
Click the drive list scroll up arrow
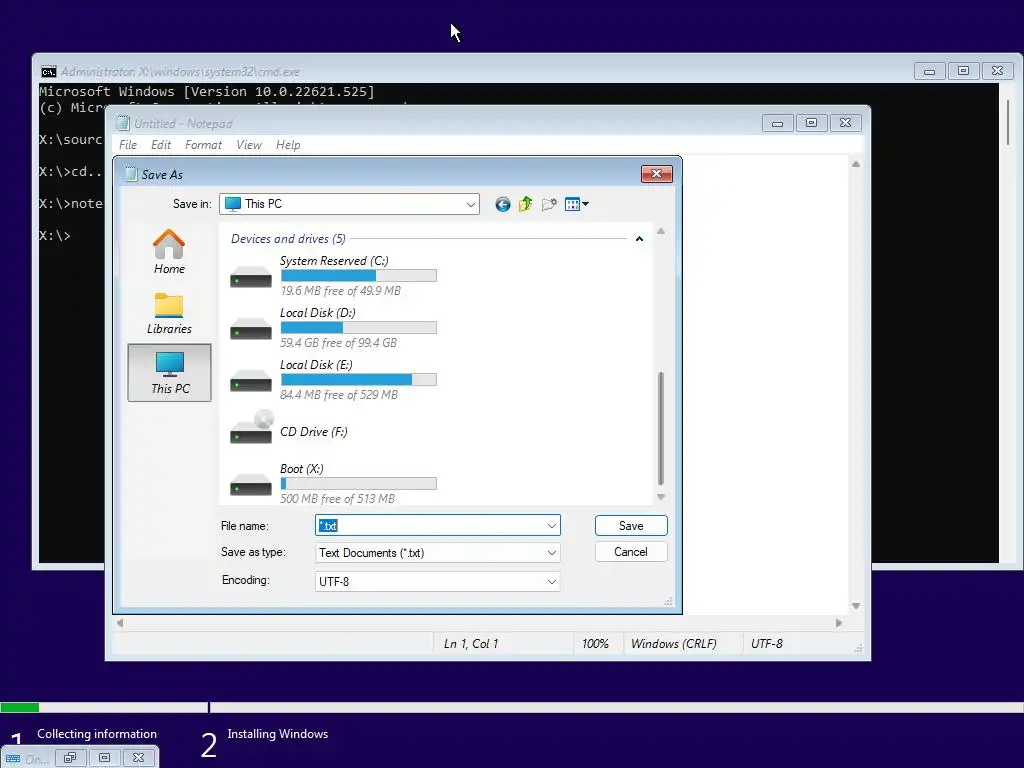(x=661, y=231)
